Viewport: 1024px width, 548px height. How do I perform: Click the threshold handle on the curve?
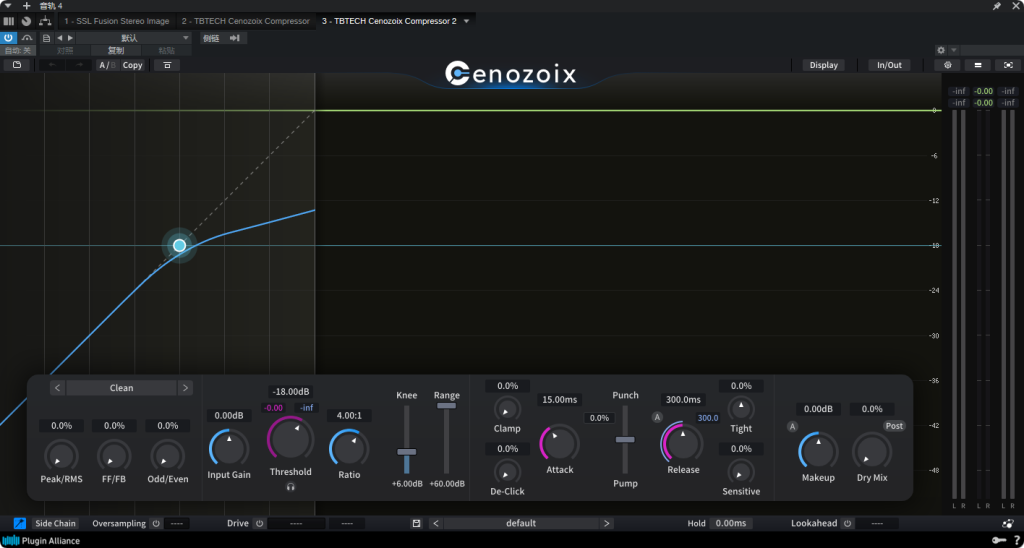click(180, 246)
